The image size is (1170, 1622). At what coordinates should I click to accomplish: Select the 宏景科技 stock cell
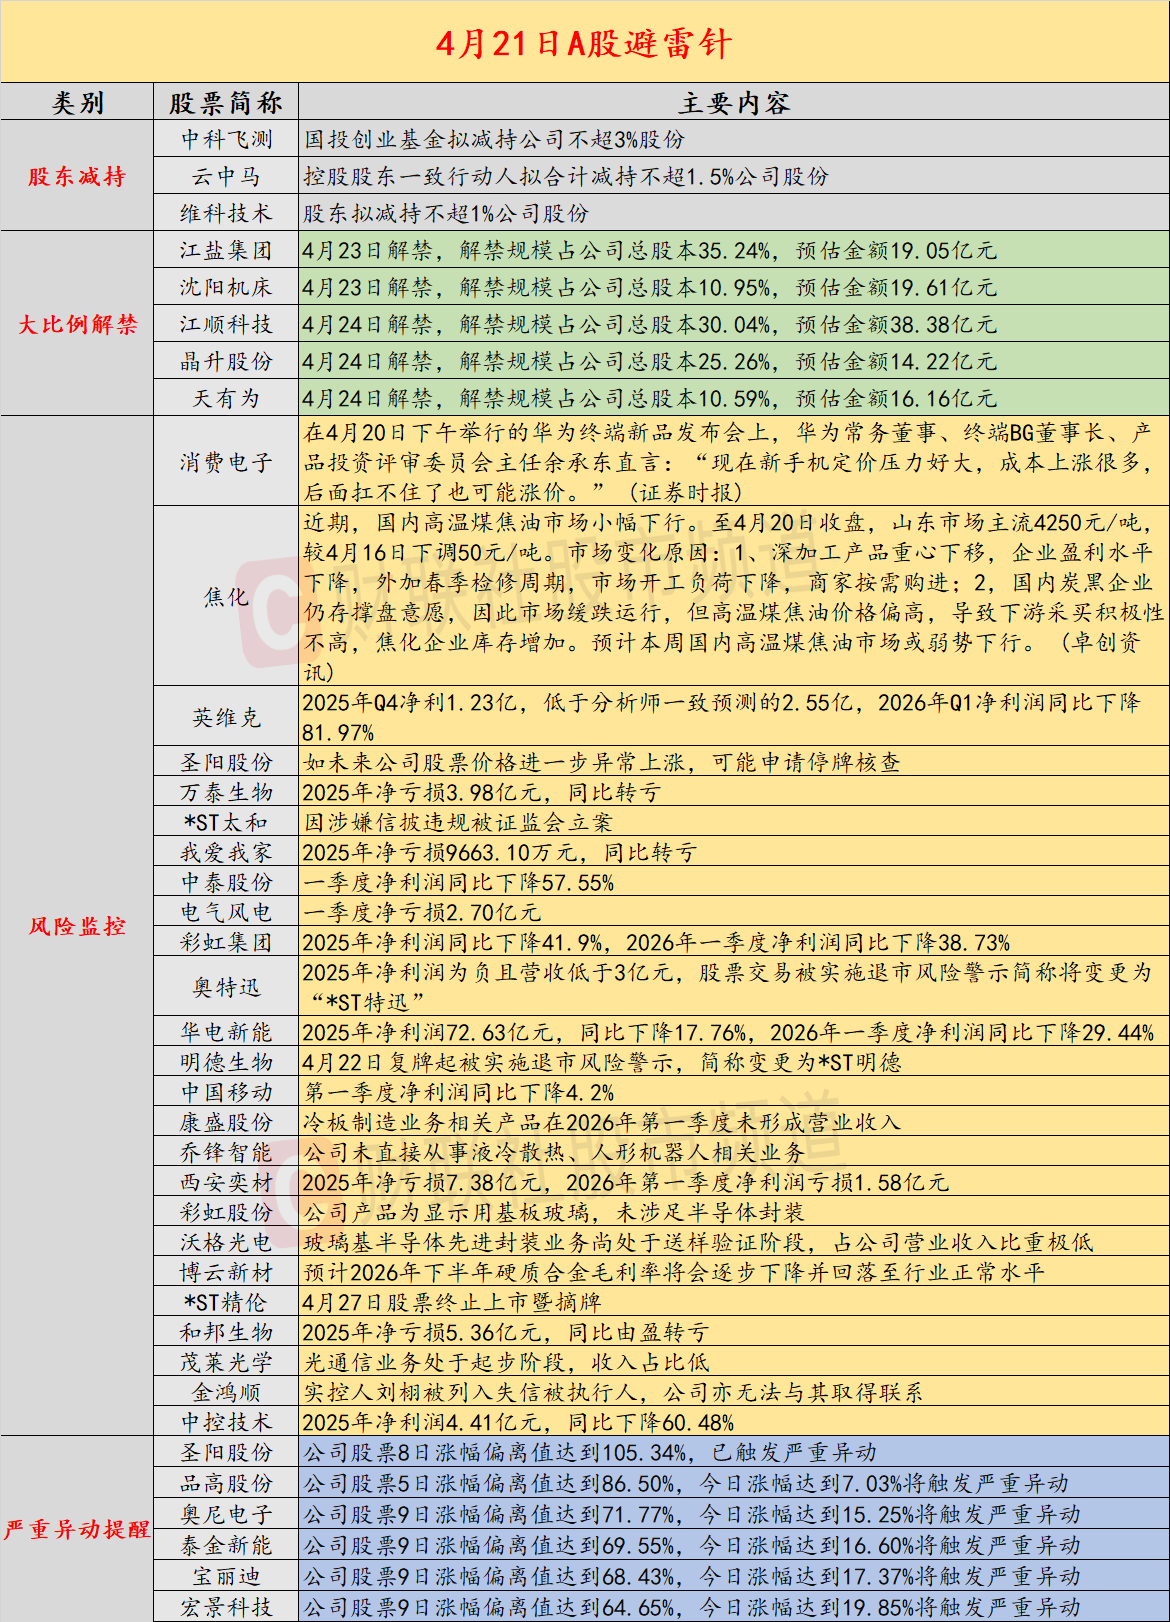click(226, 1607)
